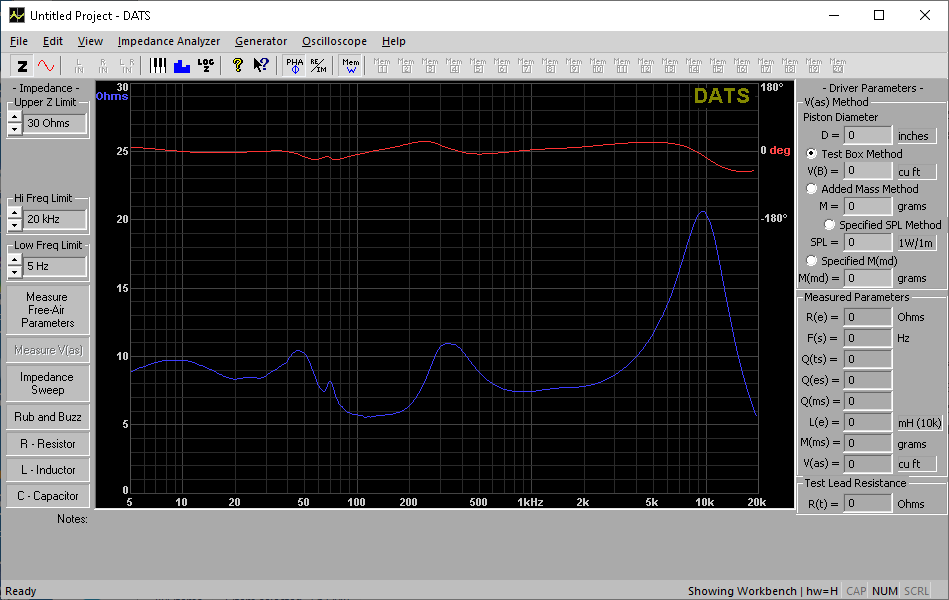Click the Mem W workbench memory icon

tap(350, 66)
